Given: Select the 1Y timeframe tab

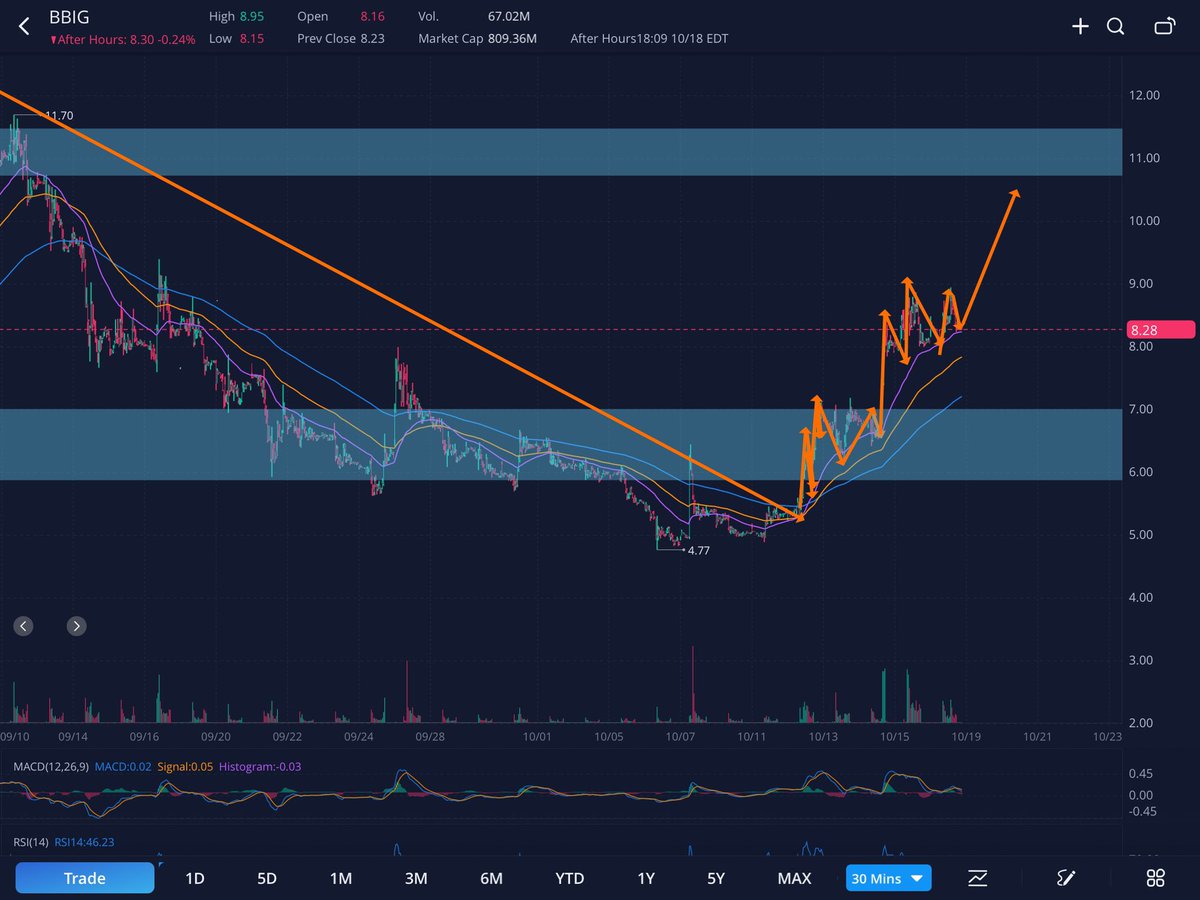Looking at the screenshot, I should coord(646,879).
